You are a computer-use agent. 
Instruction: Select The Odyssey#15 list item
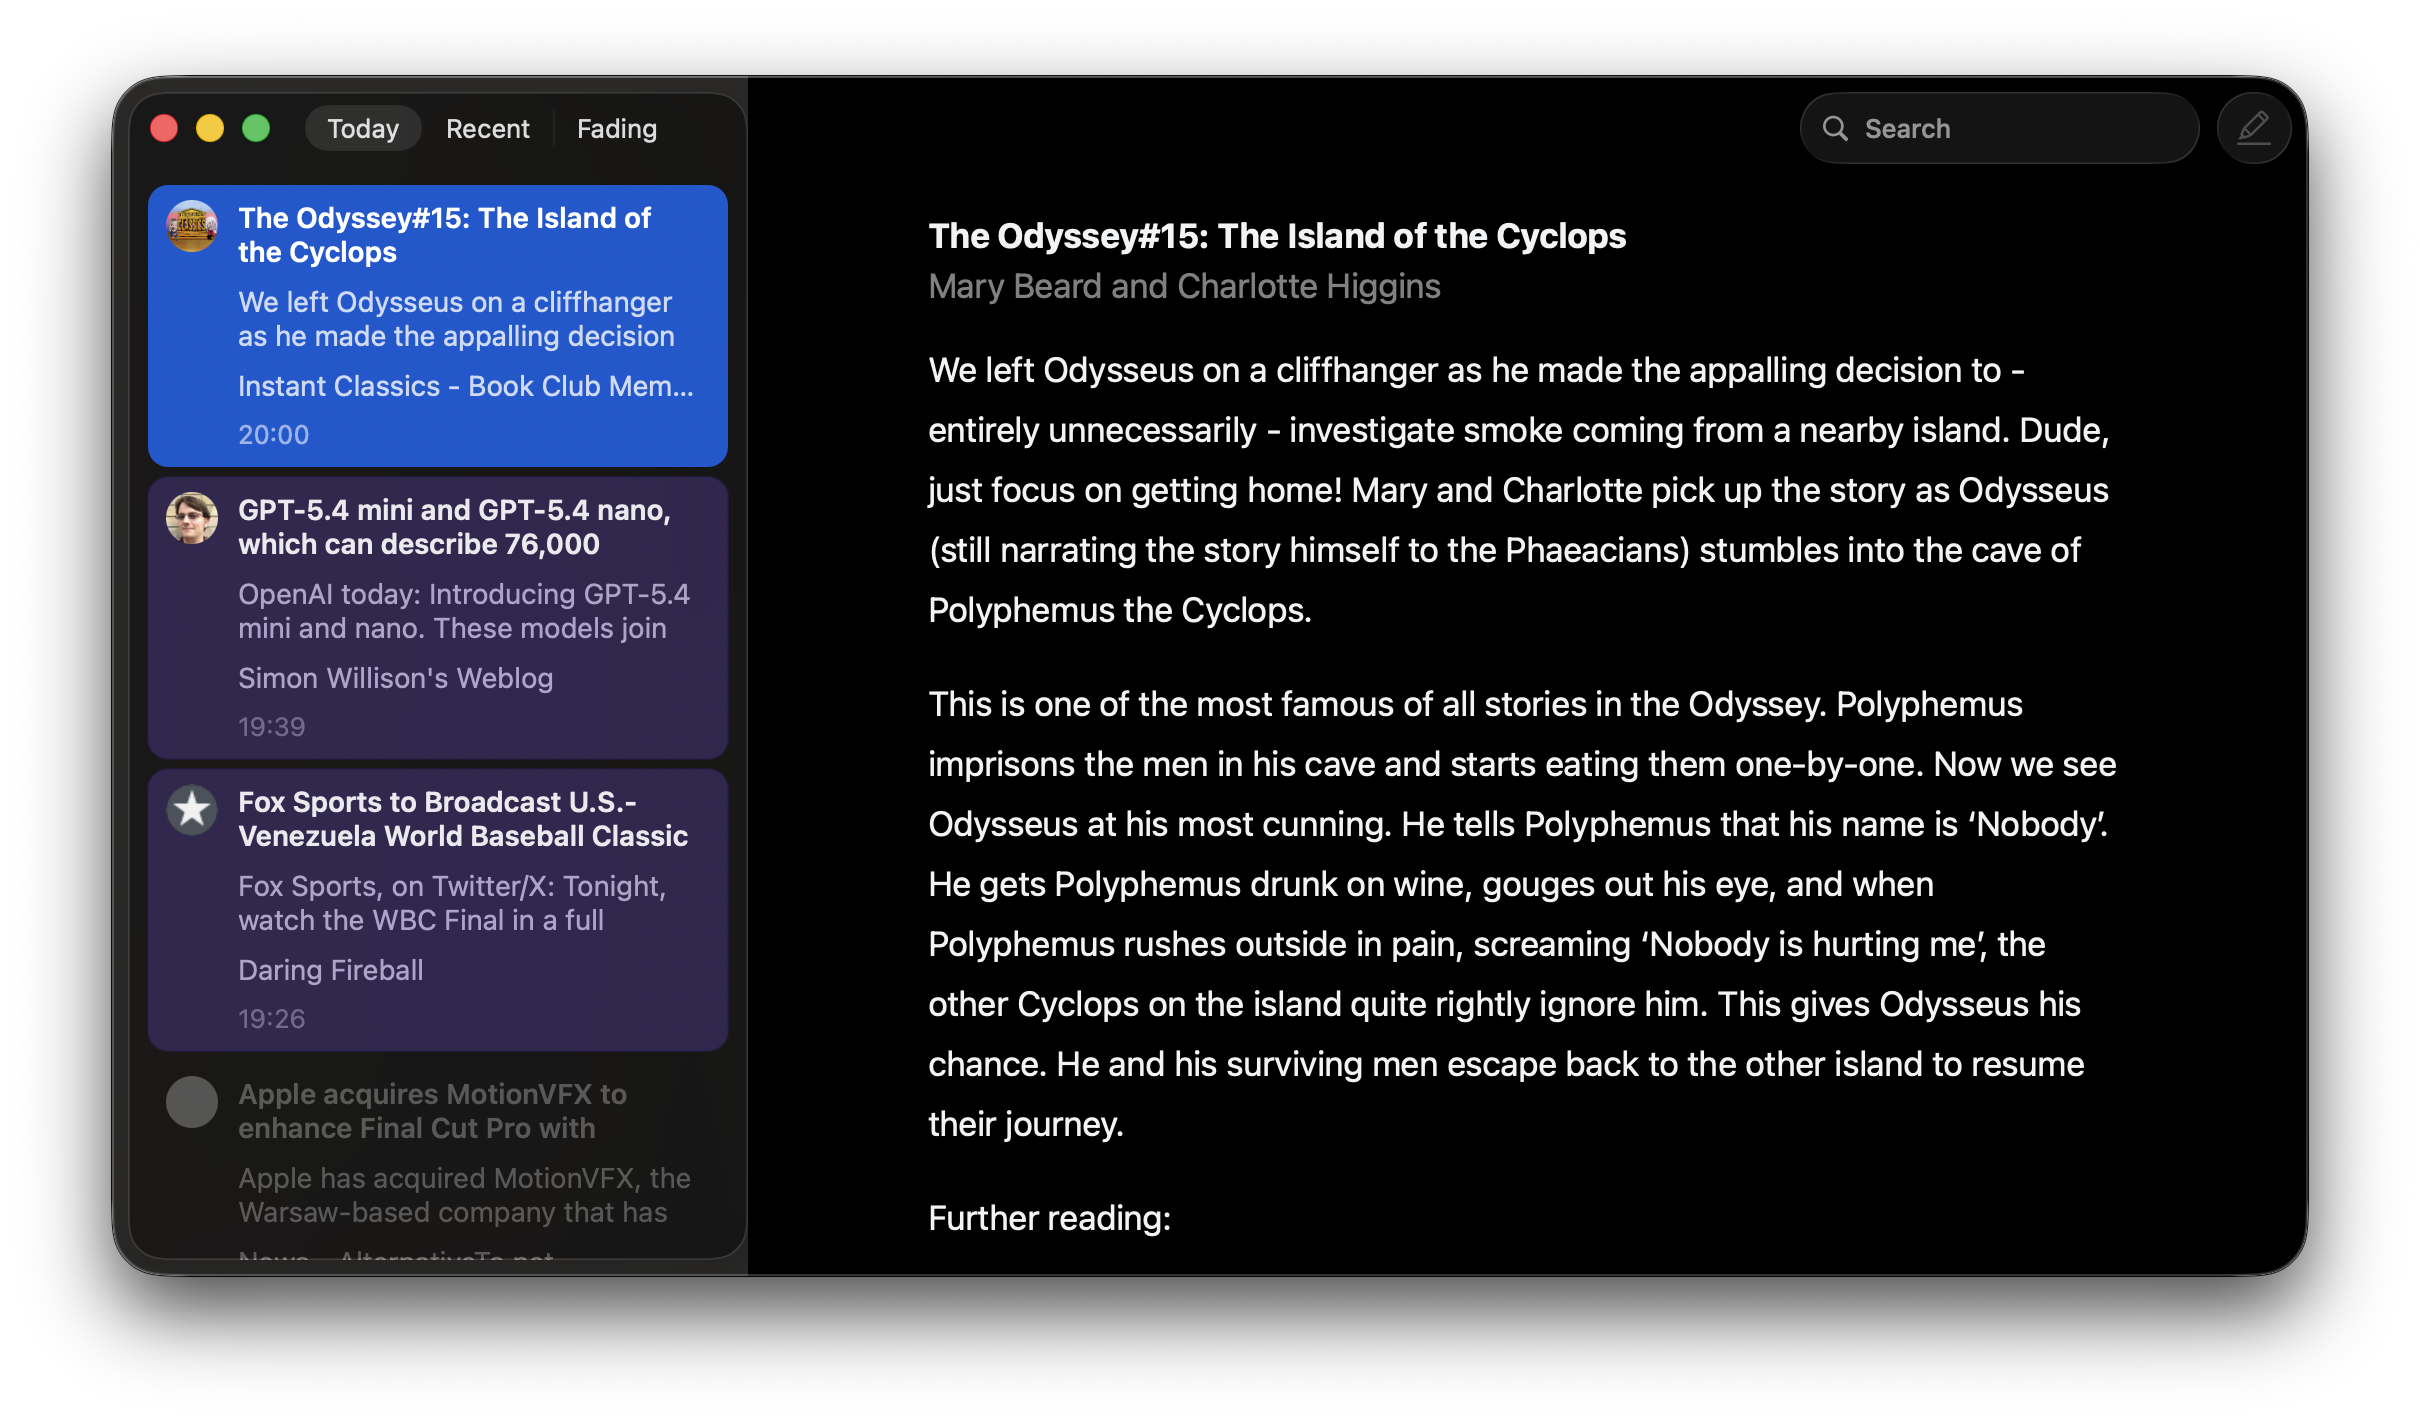click(x=444, y=235)
